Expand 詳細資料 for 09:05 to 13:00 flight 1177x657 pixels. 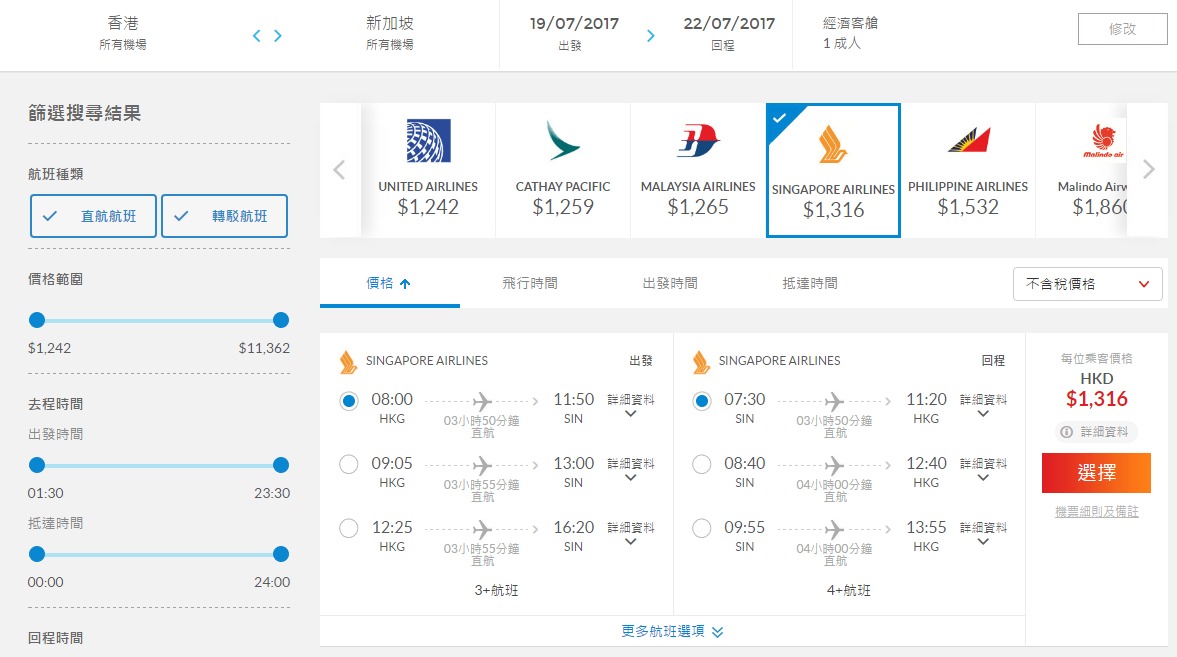(631, 469)
